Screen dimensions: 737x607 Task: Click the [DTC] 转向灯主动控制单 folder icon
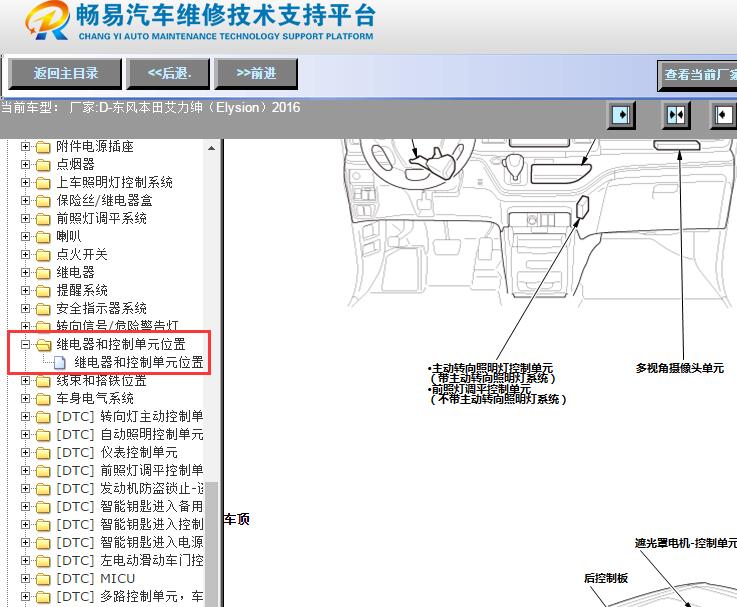[43, 417]
